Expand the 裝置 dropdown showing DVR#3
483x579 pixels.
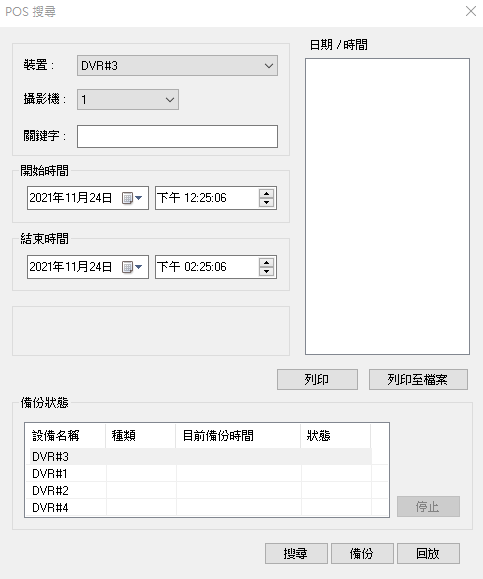point(177,66)
